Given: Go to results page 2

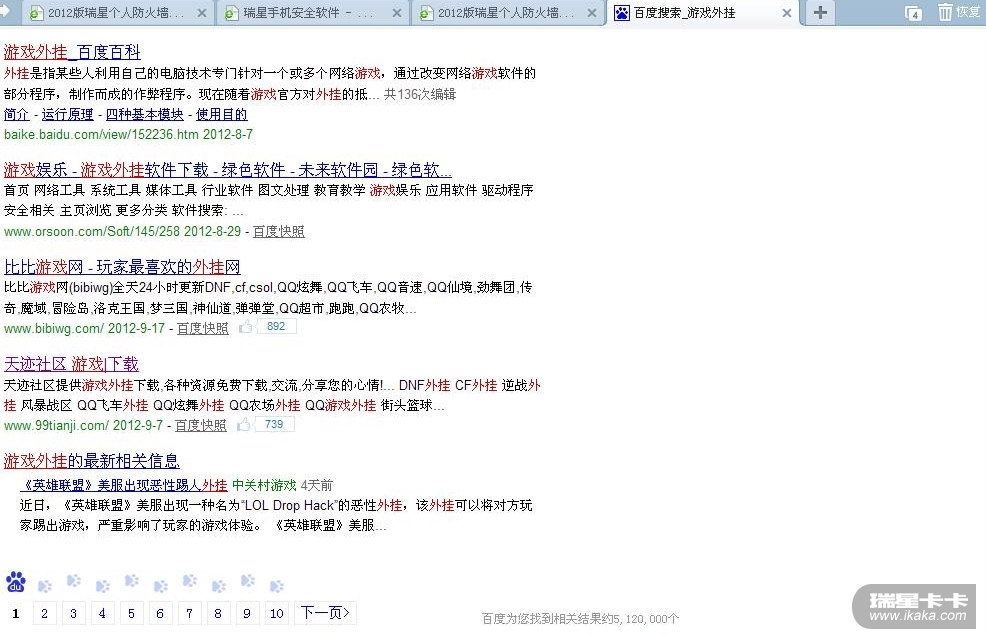Looking at the screenshot, I should pyautogui.click(x=44, y=613).
